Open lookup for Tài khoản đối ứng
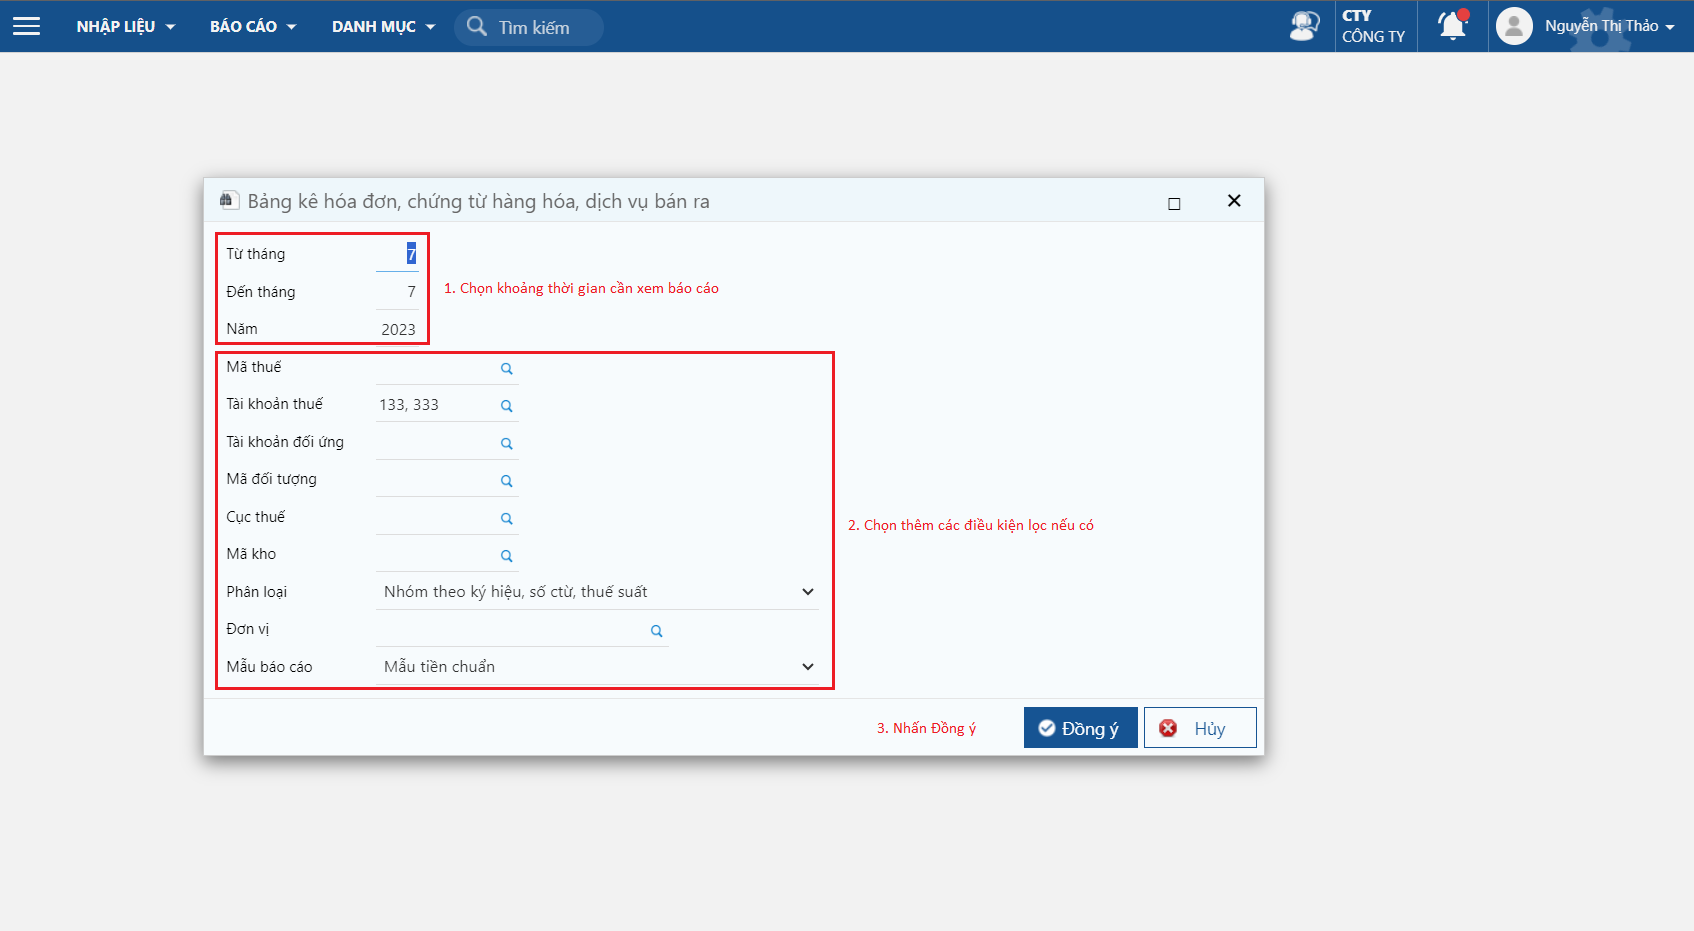 point(507,444)
